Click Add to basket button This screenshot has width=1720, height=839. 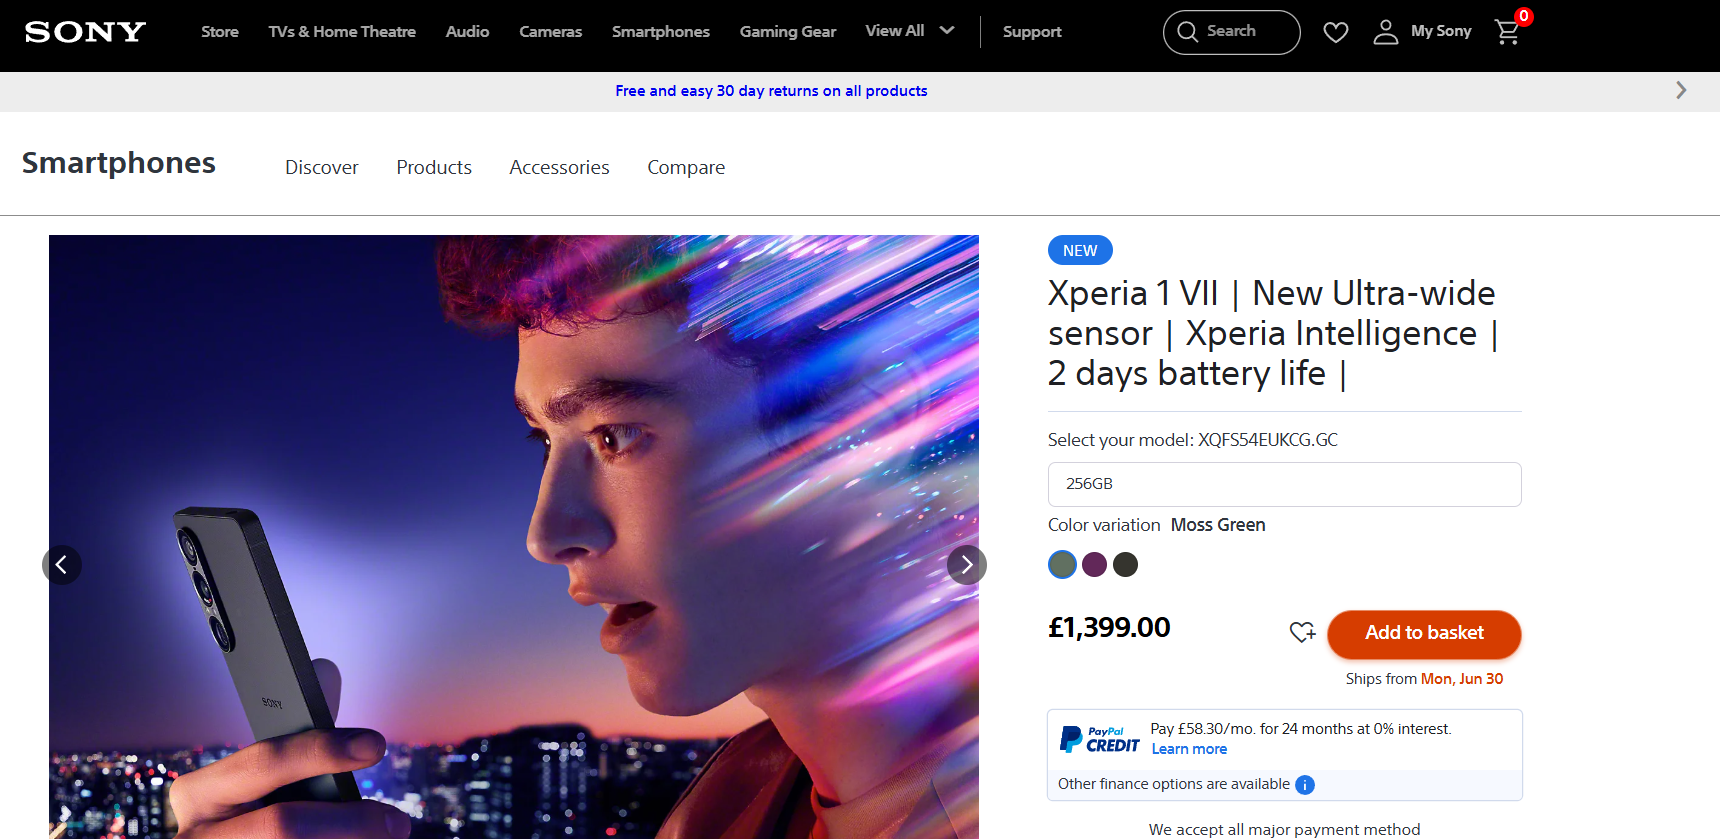[1424, 634]
